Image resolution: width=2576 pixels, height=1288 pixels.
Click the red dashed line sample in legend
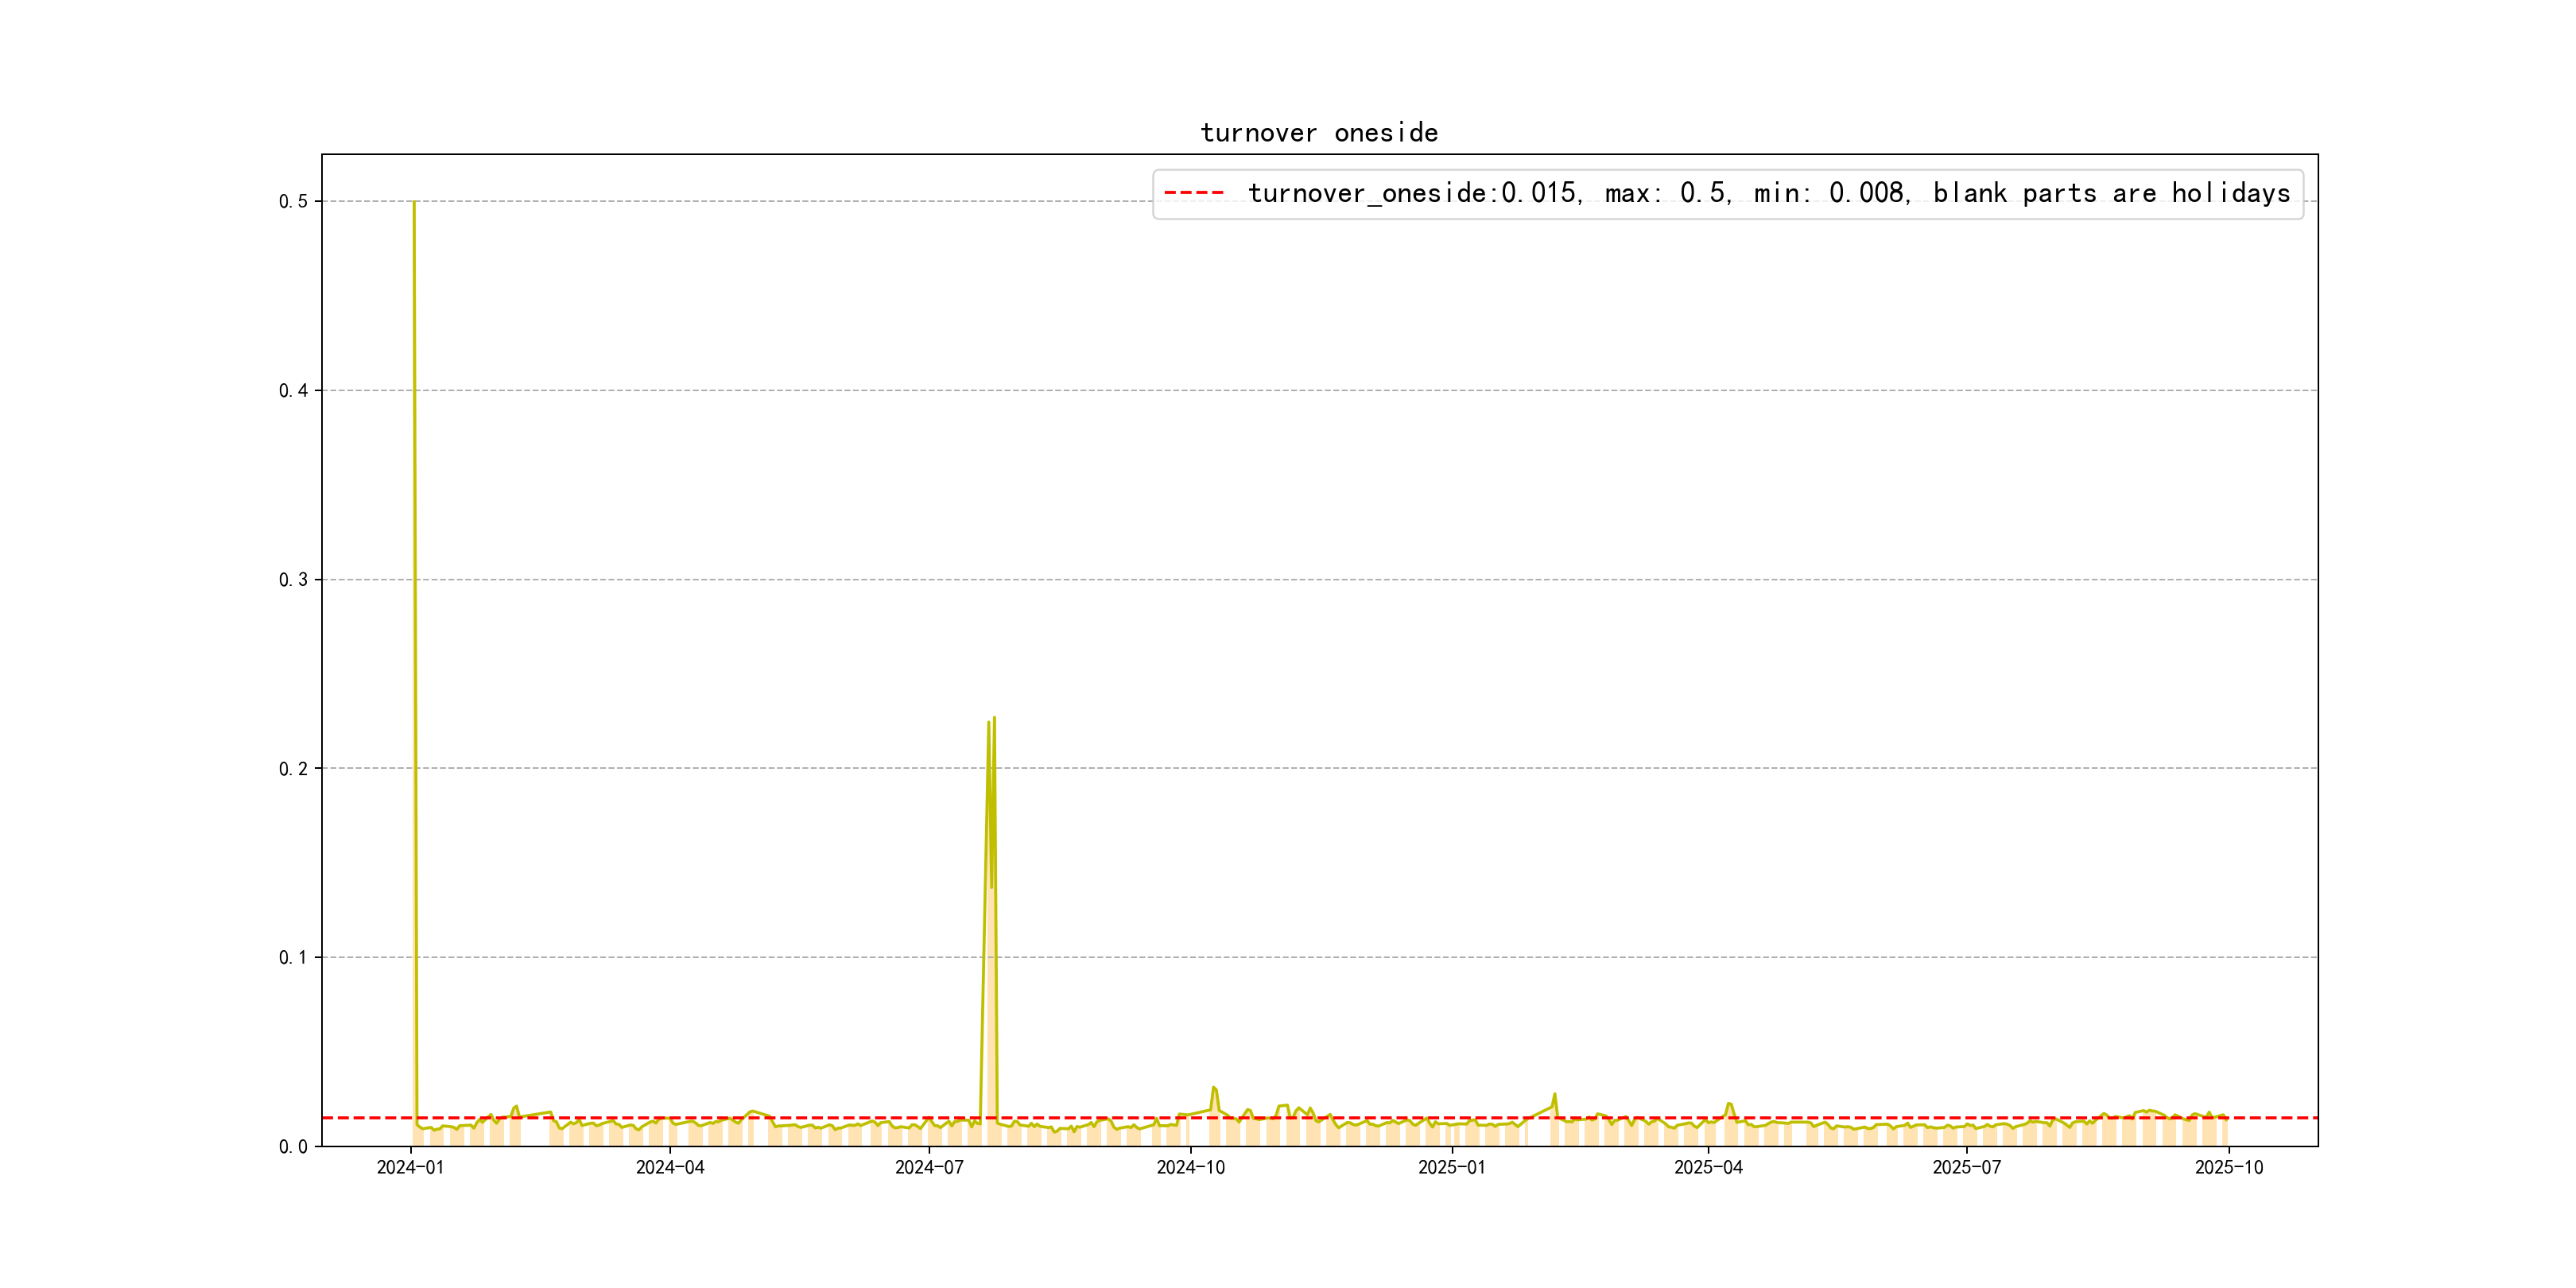coord(1194,193)
